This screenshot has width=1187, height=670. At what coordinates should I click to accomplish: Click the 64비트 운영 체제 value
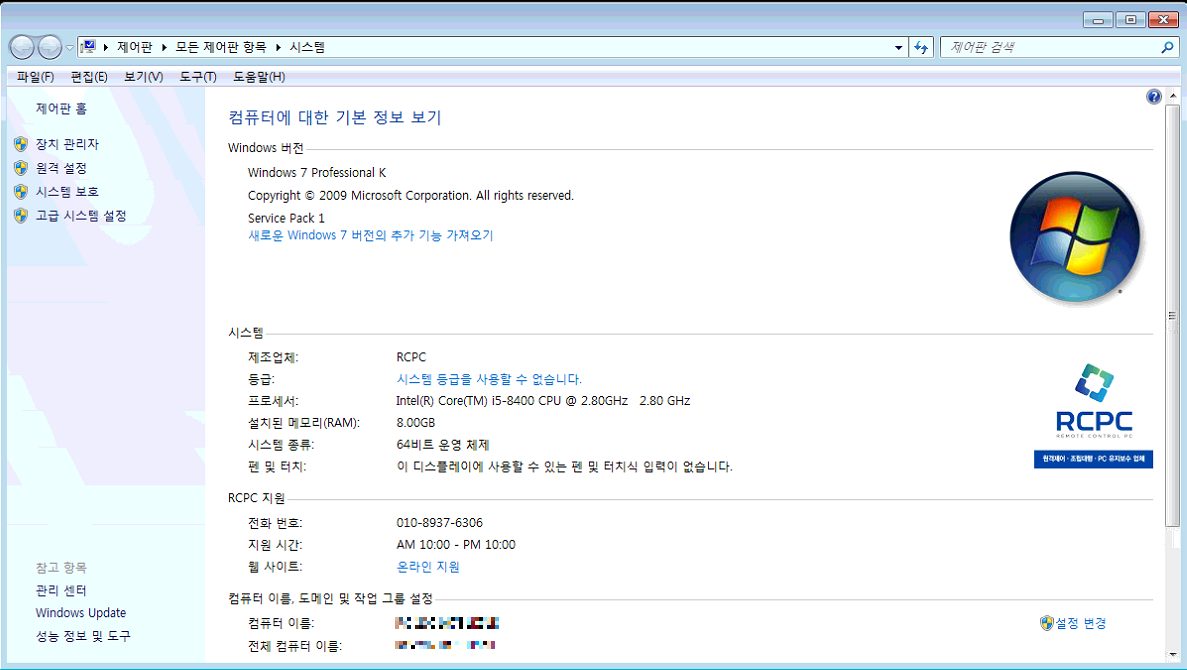point(443,444)
